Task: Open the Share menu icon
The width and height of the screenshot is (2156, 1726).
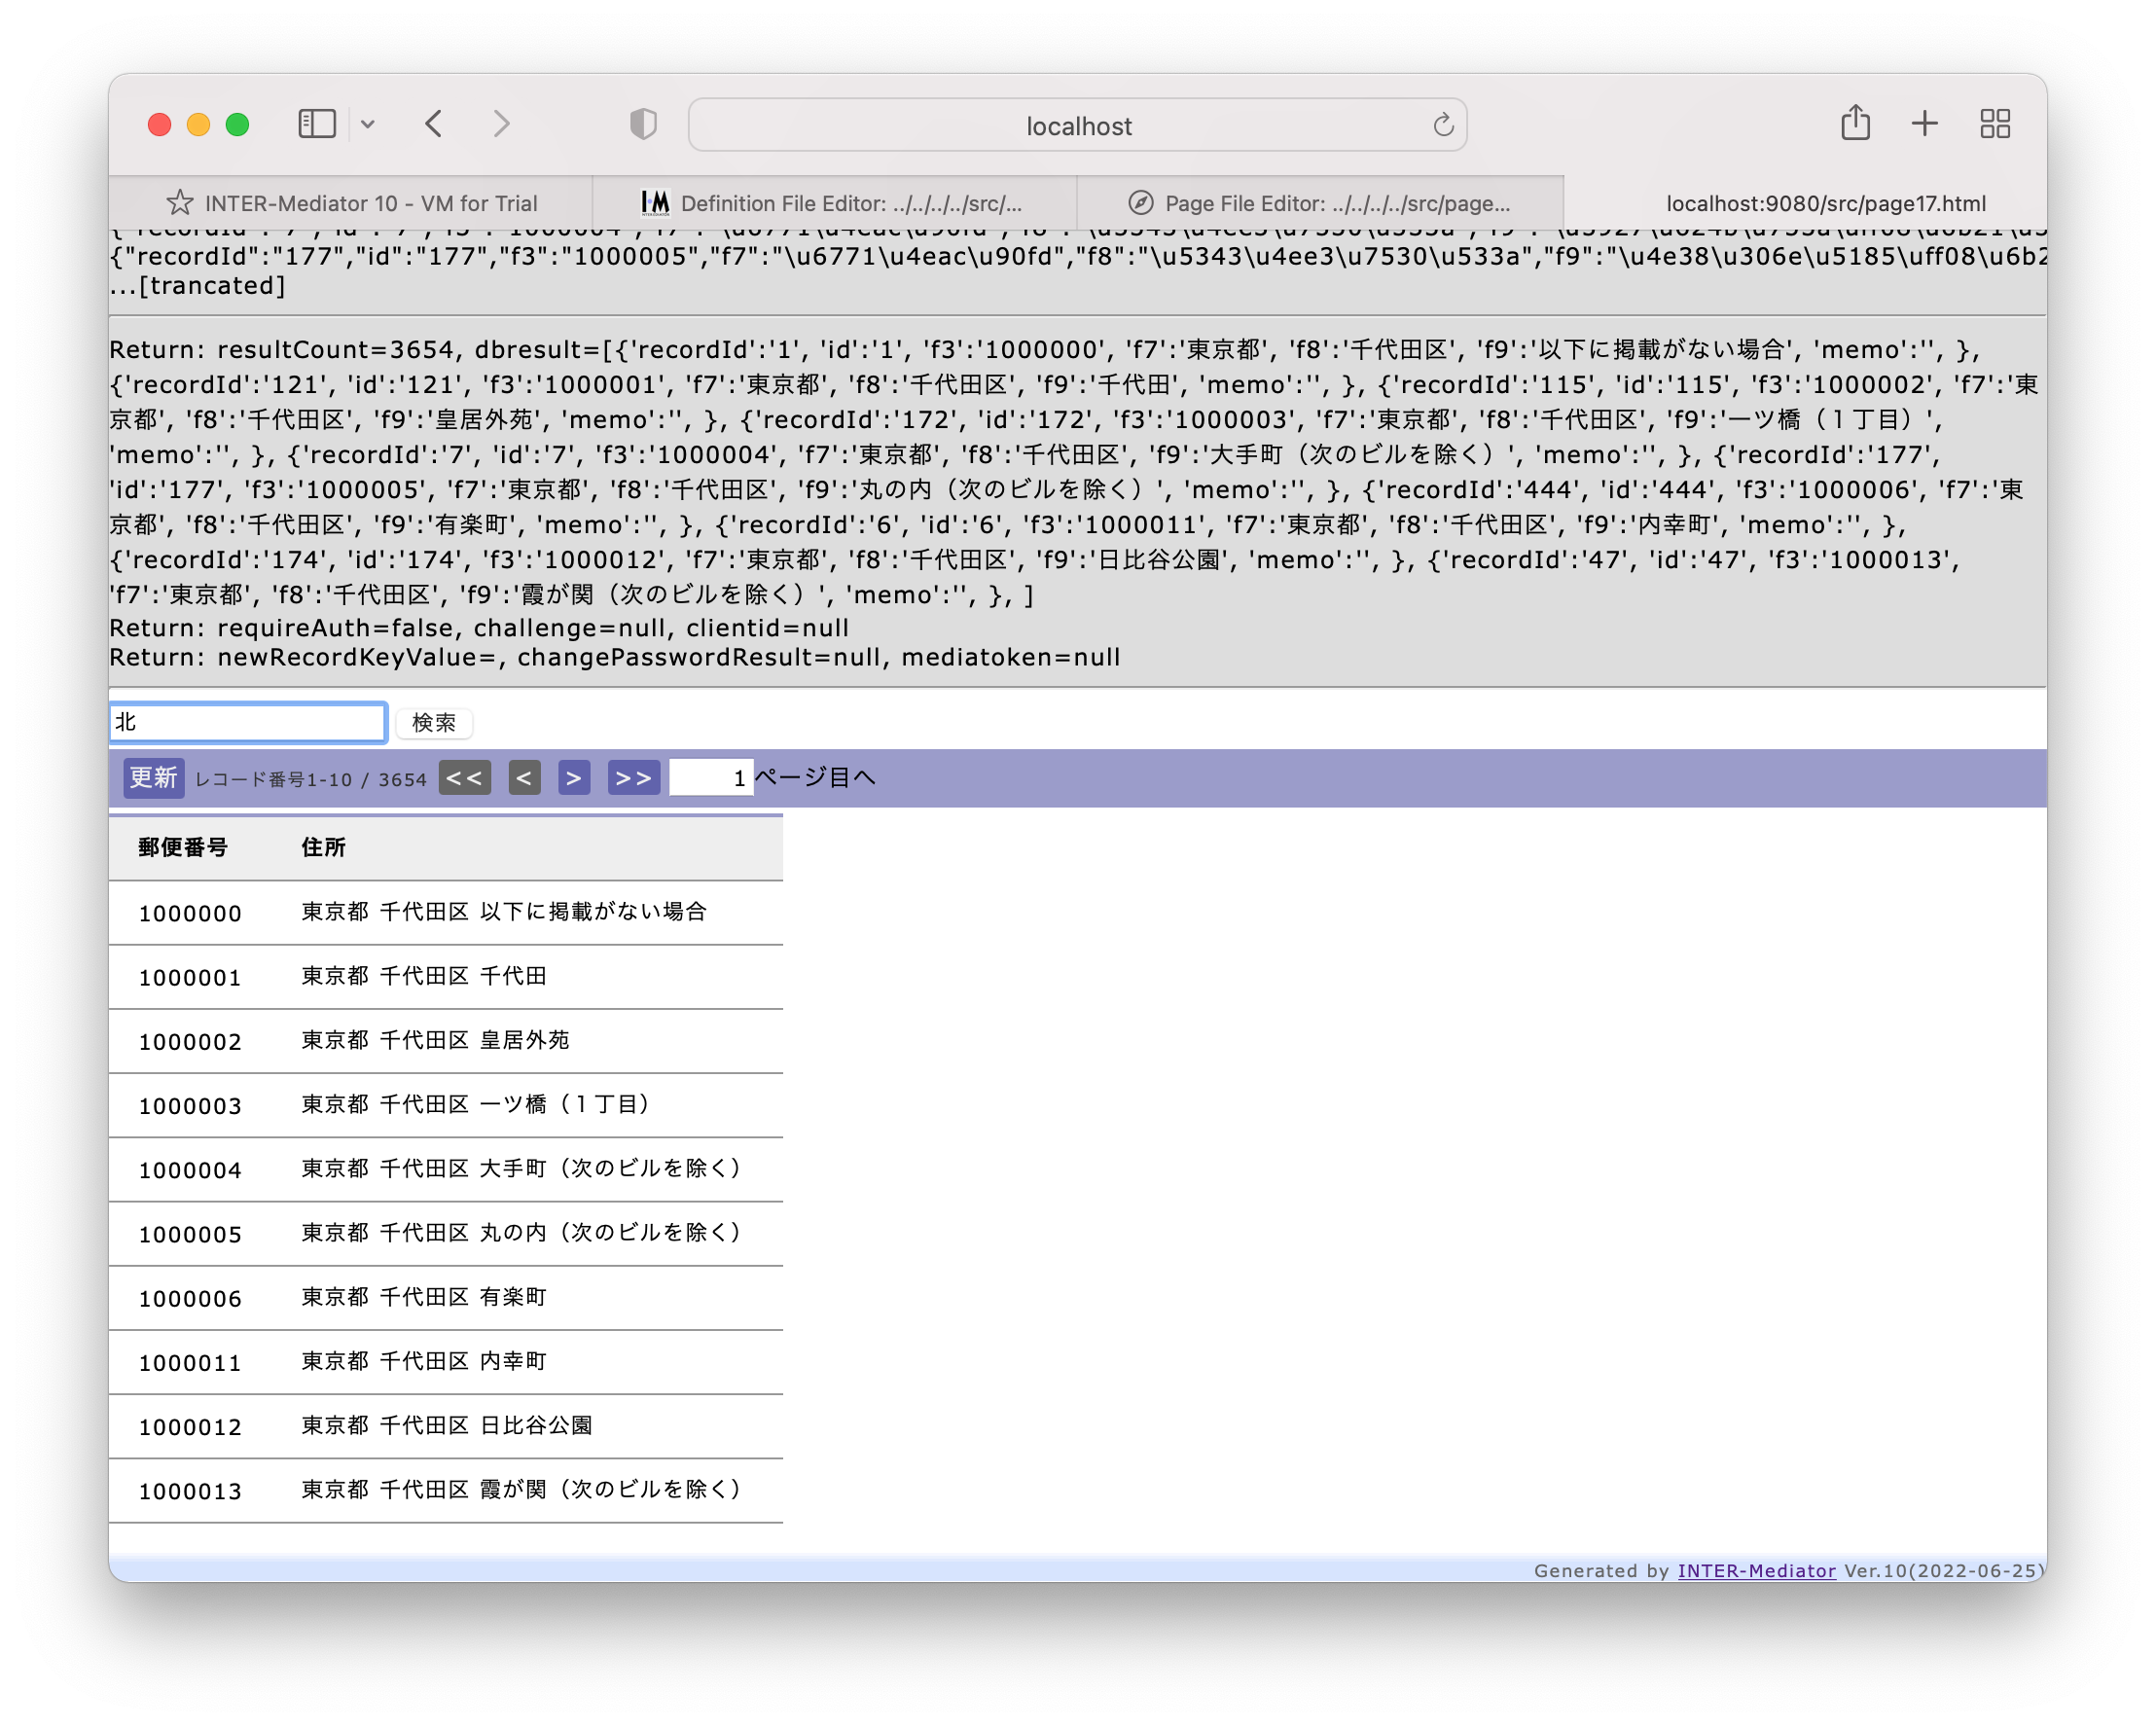Action: coord(1855,123)
